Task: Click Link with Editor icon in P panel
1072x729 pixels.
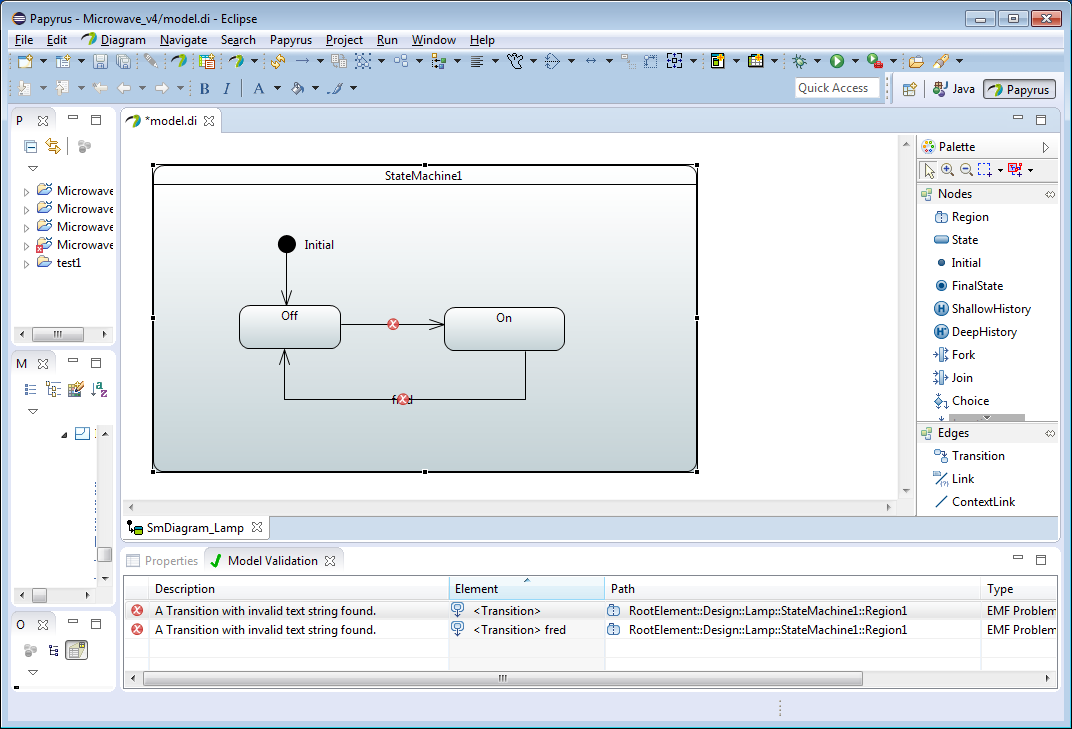Action: point(53,146)
